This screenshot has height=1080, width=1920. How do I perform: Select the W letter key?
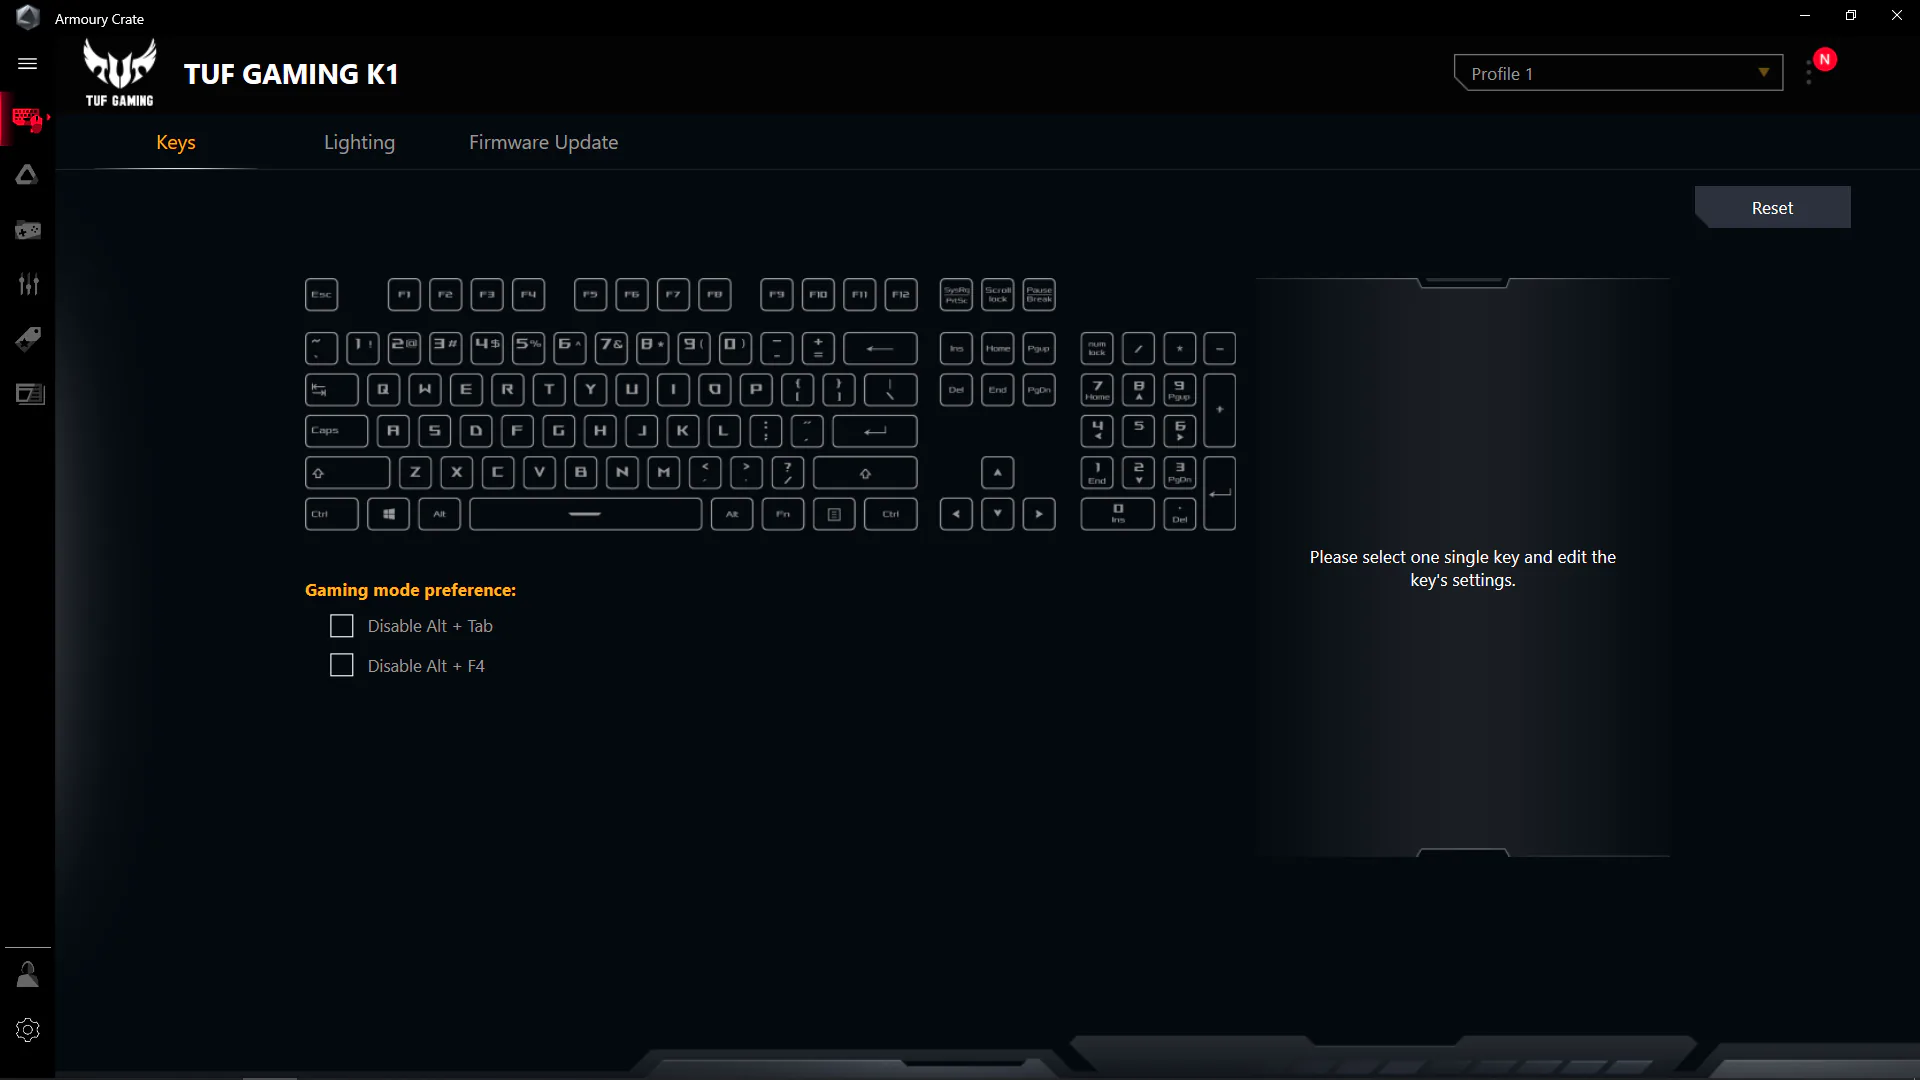pyautogui.click(x=425, y=390)
